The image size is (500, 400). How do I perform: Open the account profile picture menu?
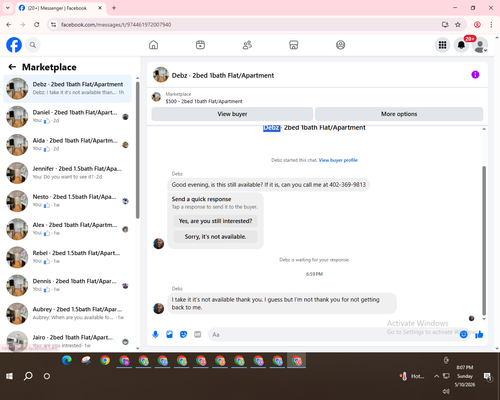click(x=480, y=45)
